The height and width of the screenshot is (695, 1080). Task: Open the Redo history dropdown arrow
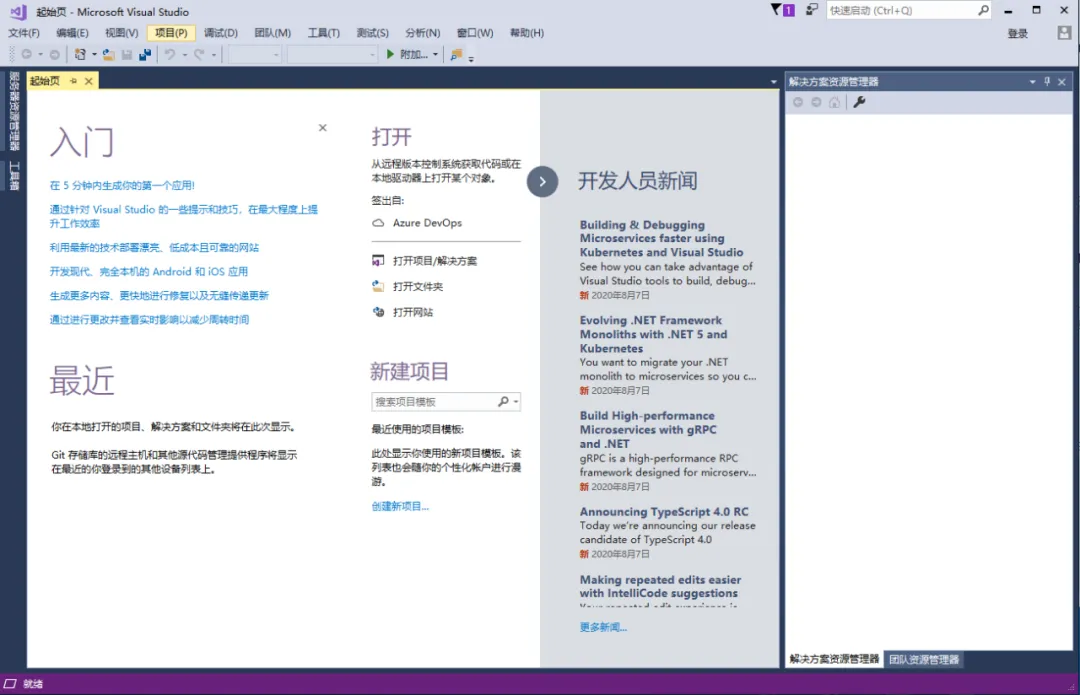(x=214, y=54)
